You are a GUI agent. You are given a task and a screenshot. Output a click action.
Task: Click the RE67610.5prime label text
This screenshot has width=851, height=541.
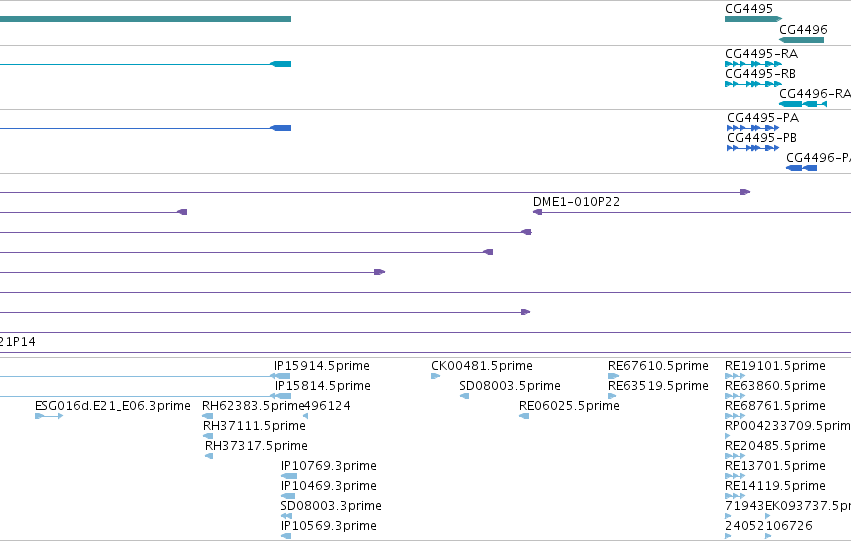pyautogui.click(x=658, y=366)
